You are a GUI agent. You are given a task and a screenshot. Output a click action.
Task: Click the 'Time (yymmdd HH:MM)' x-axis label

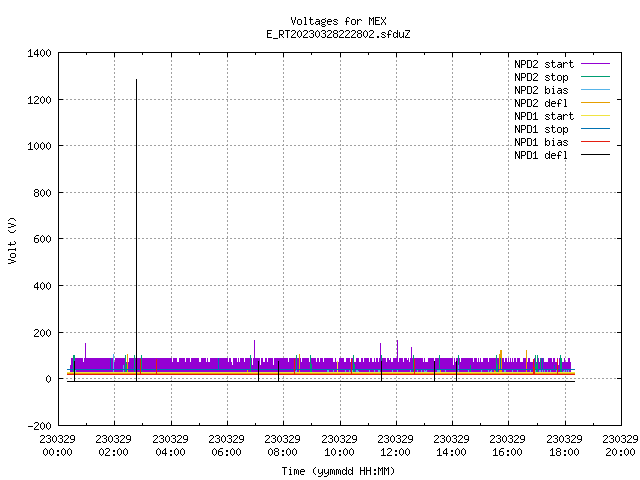[338, 471]
